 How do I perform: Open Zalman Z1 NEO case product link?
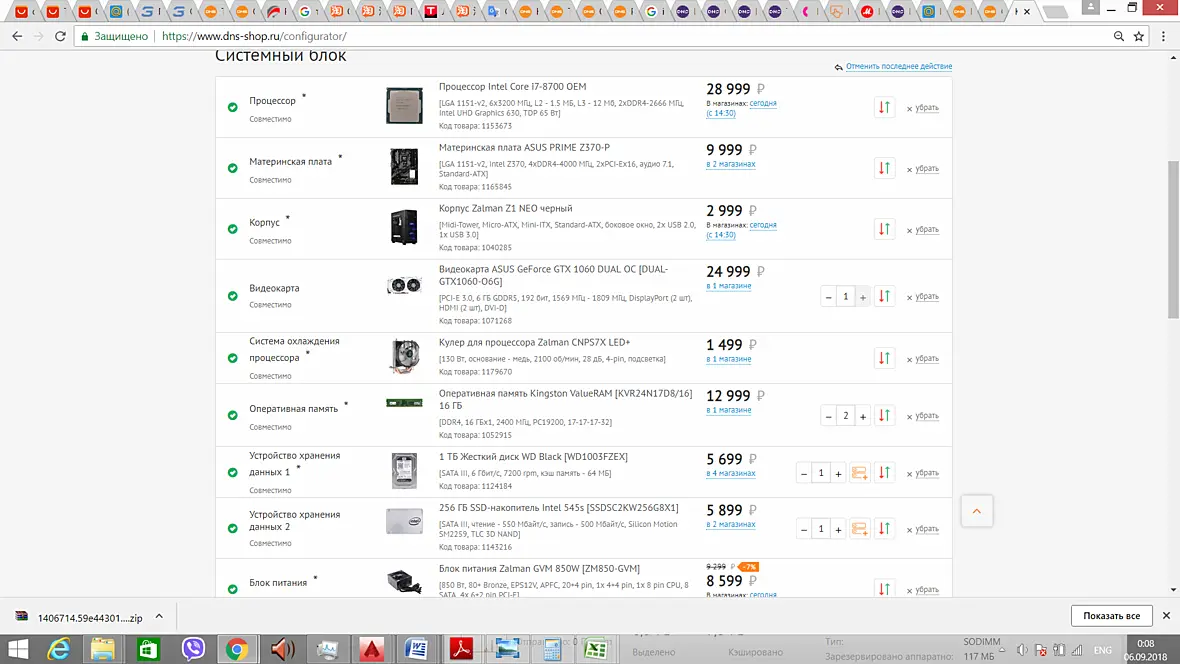click(506, 209)
